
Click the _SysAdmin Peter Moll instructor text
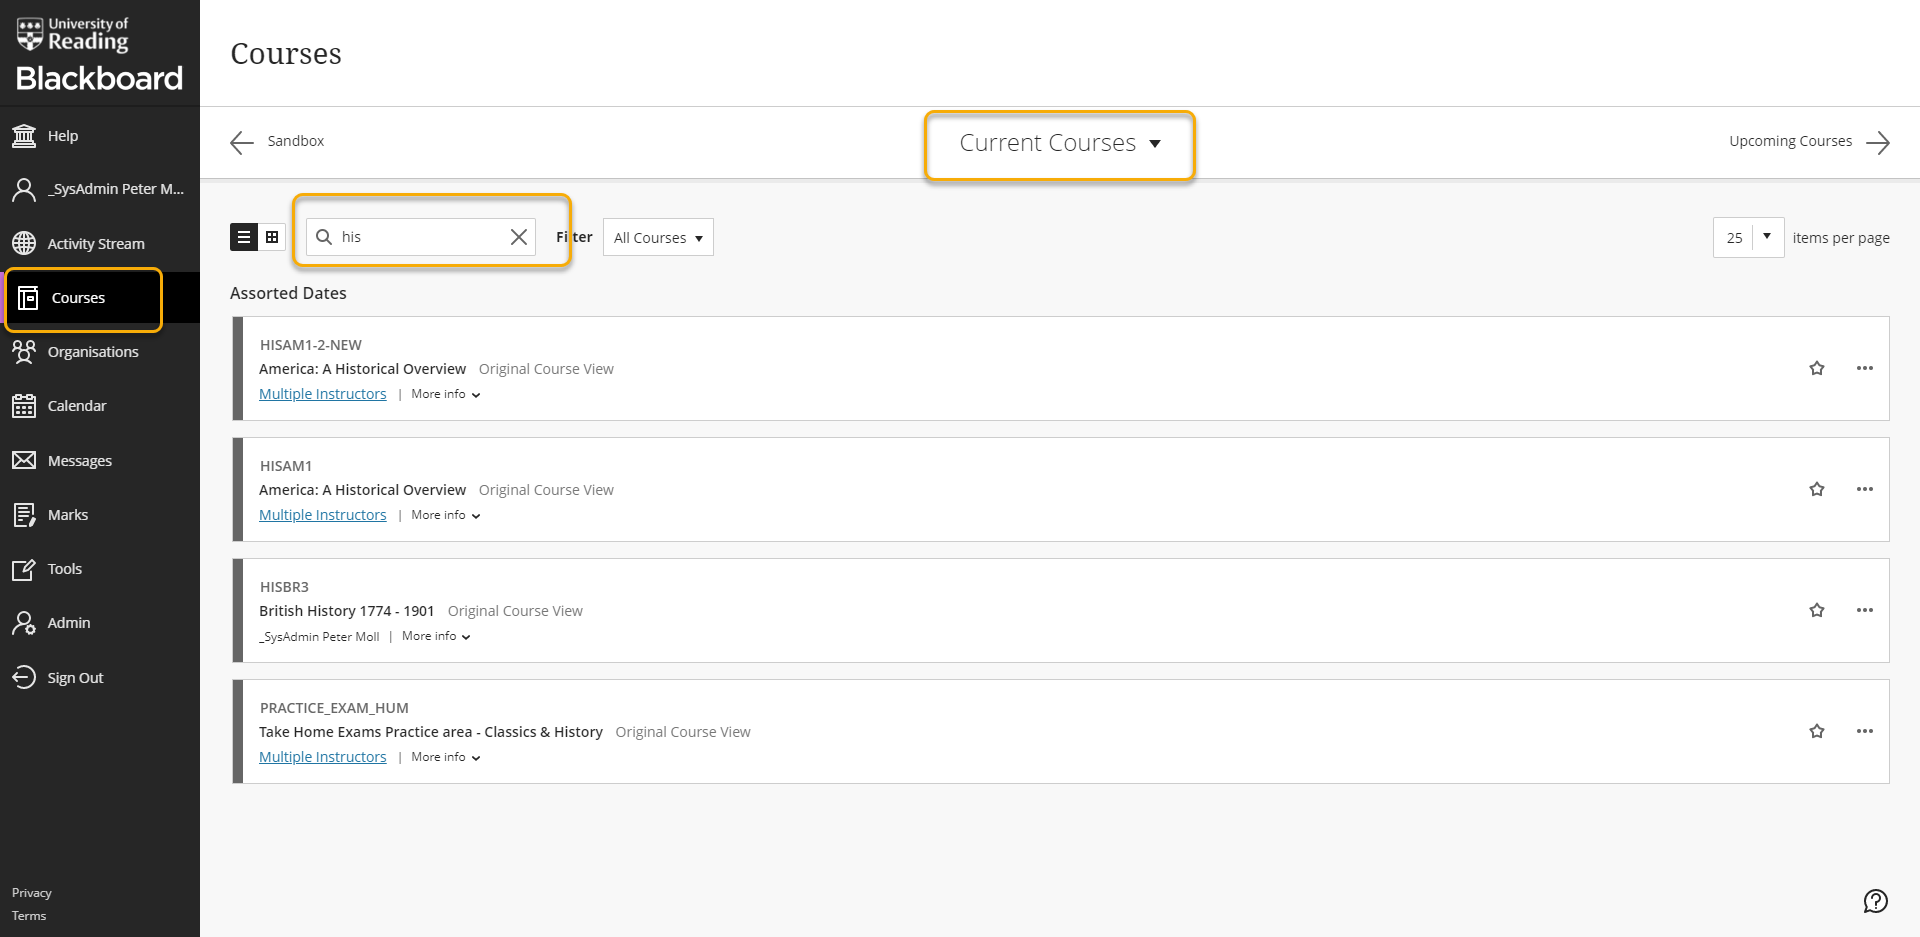point(320,637)
